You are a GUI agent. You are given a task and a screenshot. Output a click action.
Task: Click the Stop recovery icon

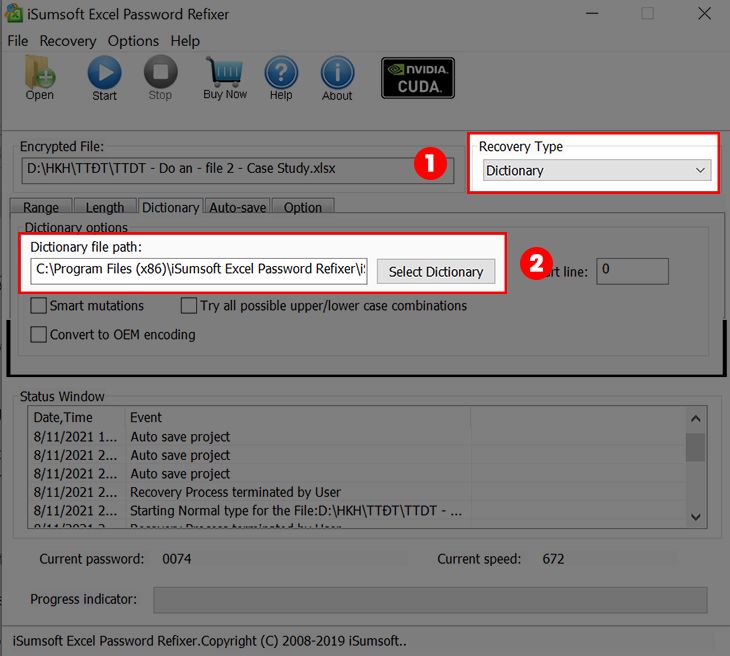pos(160,74)
